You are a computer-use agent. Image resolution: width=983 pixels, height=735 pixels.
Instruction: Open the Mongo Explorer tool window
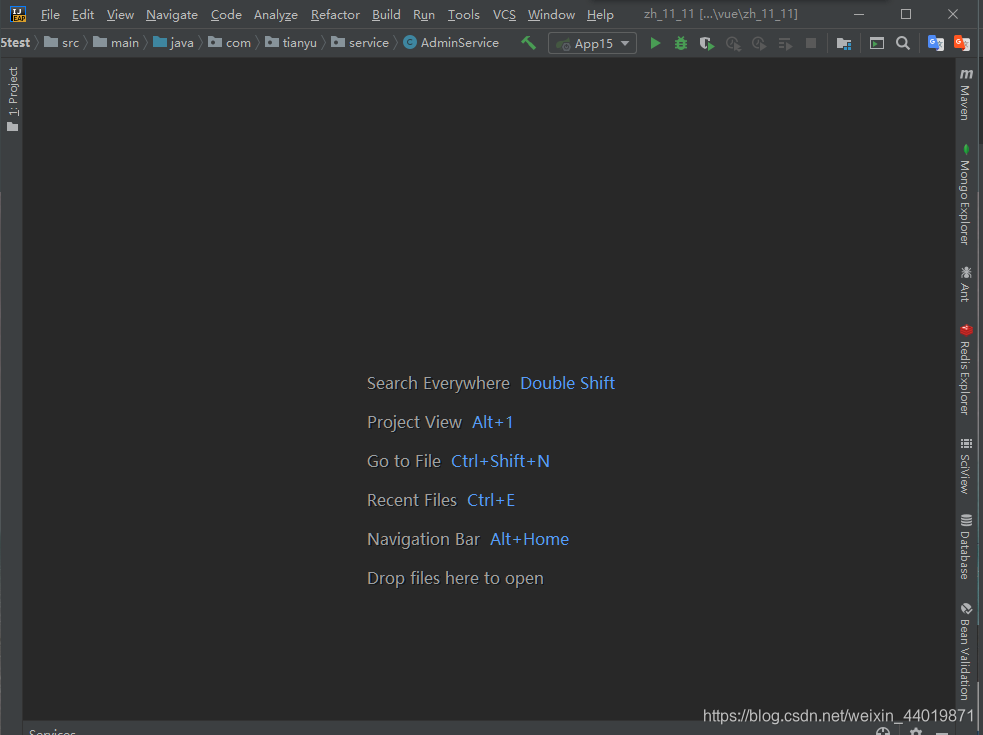pos(965,194)
